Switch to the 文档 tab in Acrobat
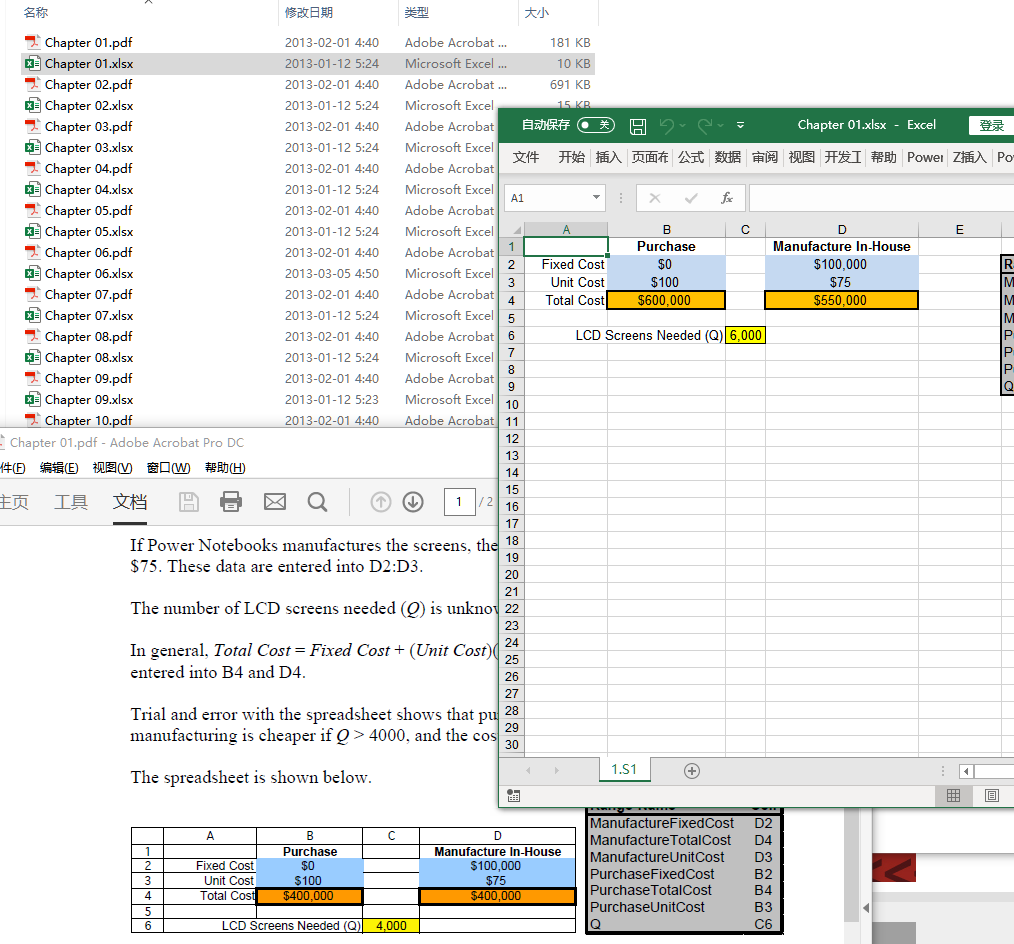The height and width of the screenshot is (944, 1014). pyautogui.click(x=130, y=502)
